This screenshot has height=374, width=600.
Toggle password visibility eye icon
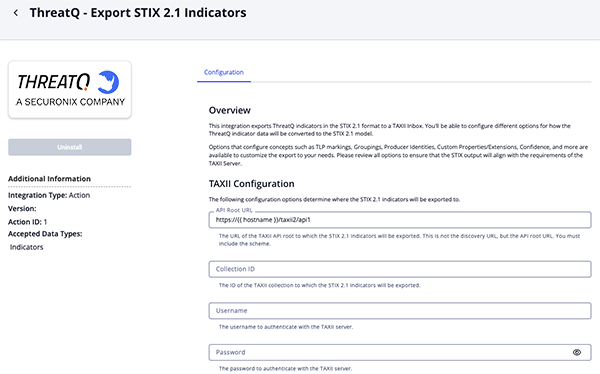tap(577, 352)
